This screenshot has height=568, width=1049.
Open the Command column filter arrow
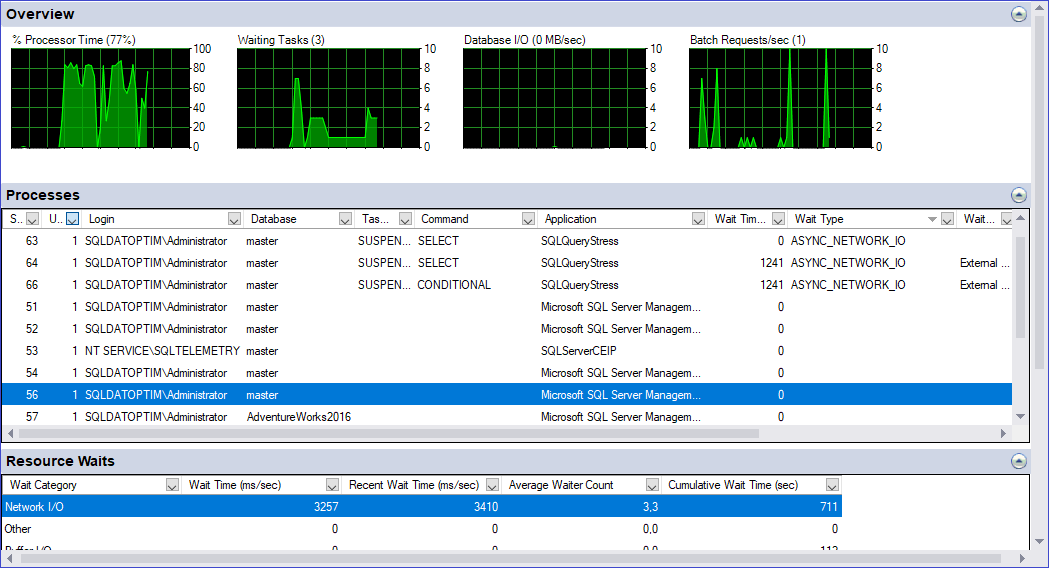(529, 219)
